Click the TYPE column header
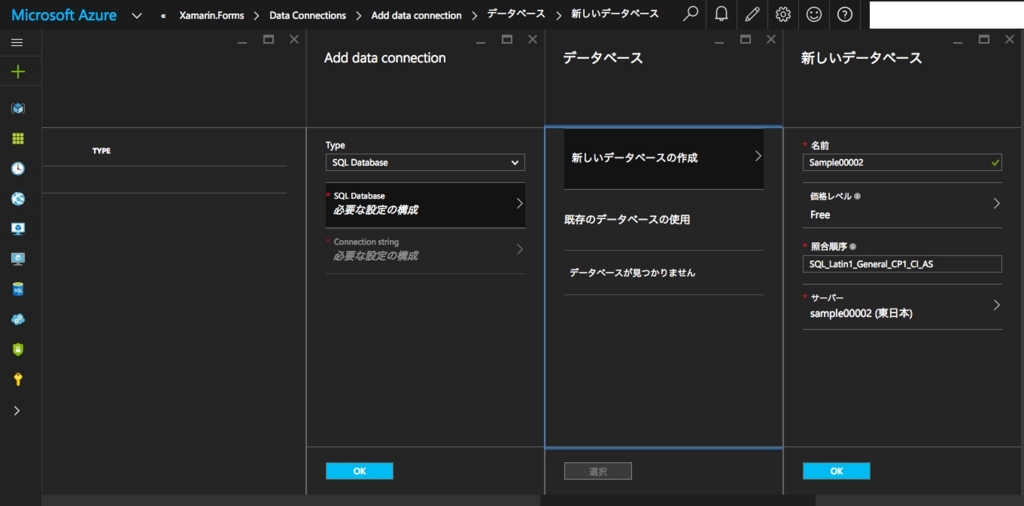Screen dimensions: 1024x506 click(101, 151)
